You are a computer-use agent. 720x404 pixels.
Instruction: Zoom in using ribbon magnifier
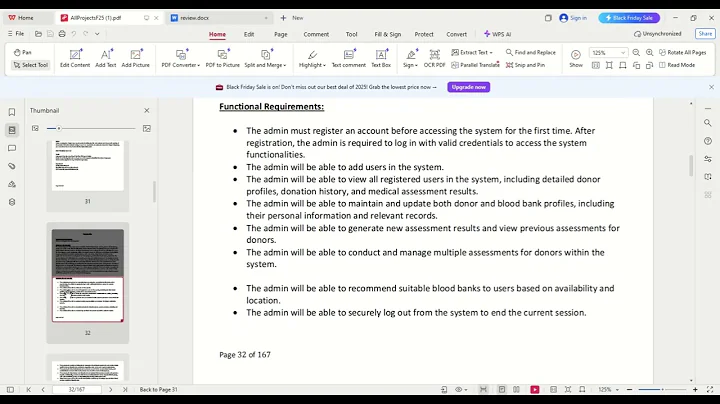[649, 53]
